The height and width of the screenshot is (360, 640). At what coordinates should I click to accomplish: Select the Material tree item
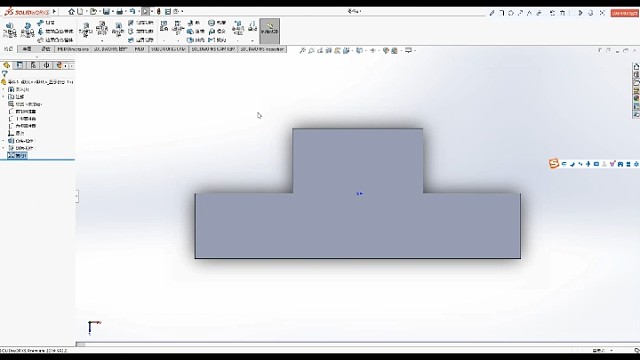pos(24,104)
